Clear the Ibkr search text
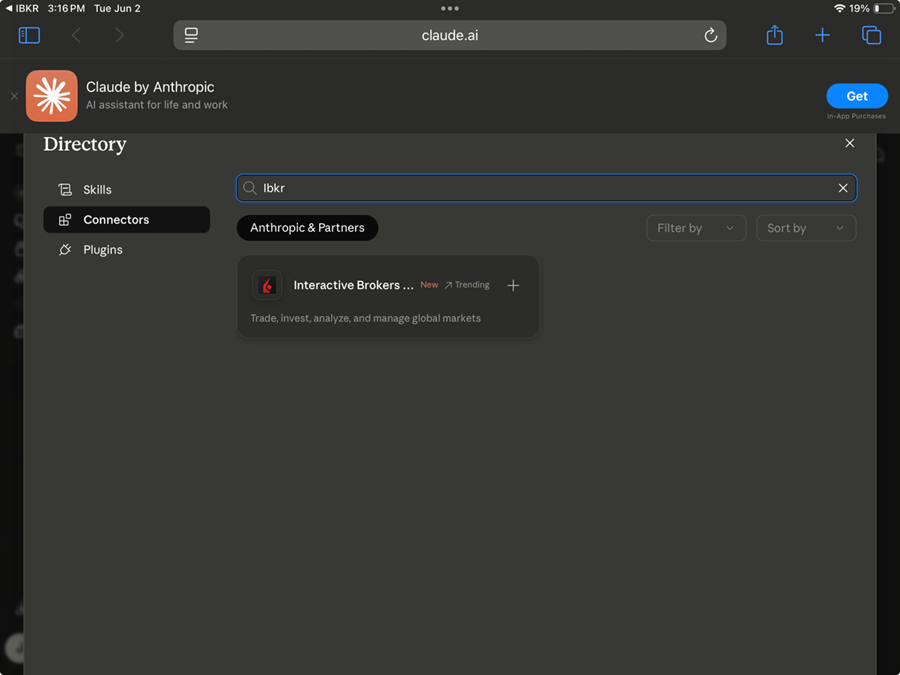 (x=843, y=188)
